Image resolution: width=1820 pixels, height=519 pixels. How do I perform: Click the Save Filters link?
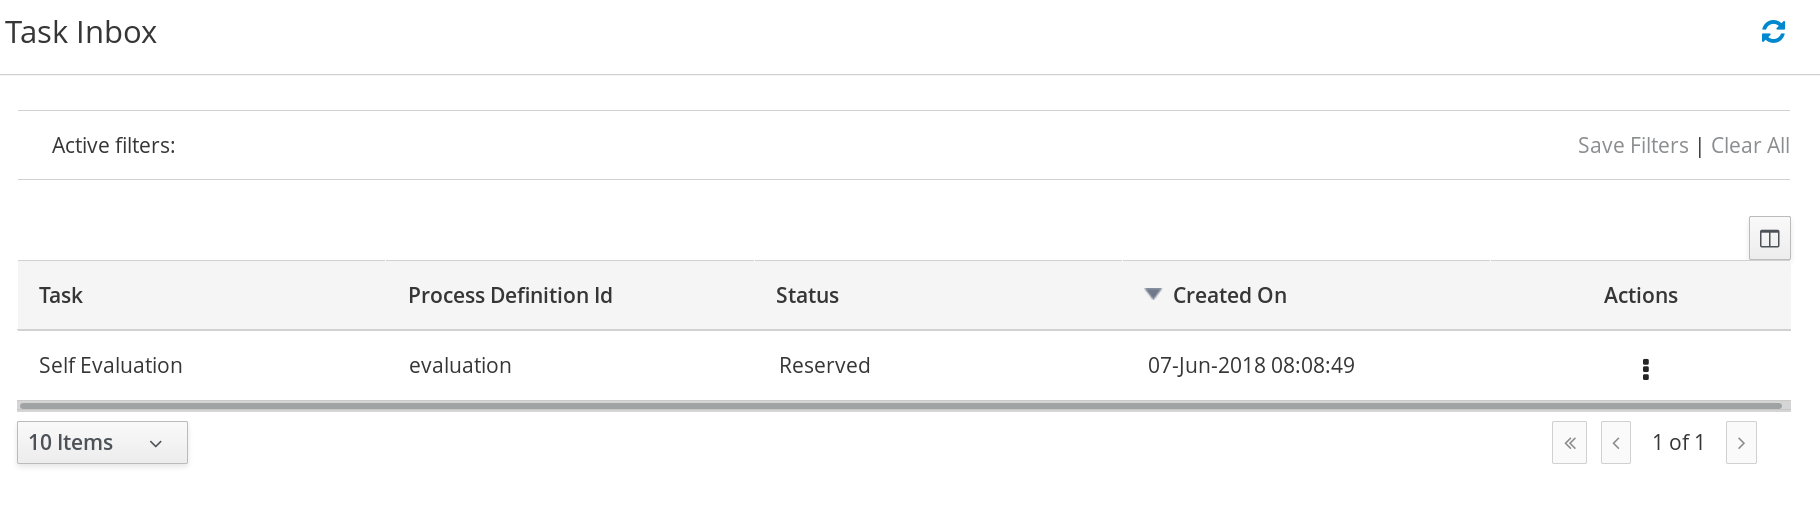coord(1633,146)
